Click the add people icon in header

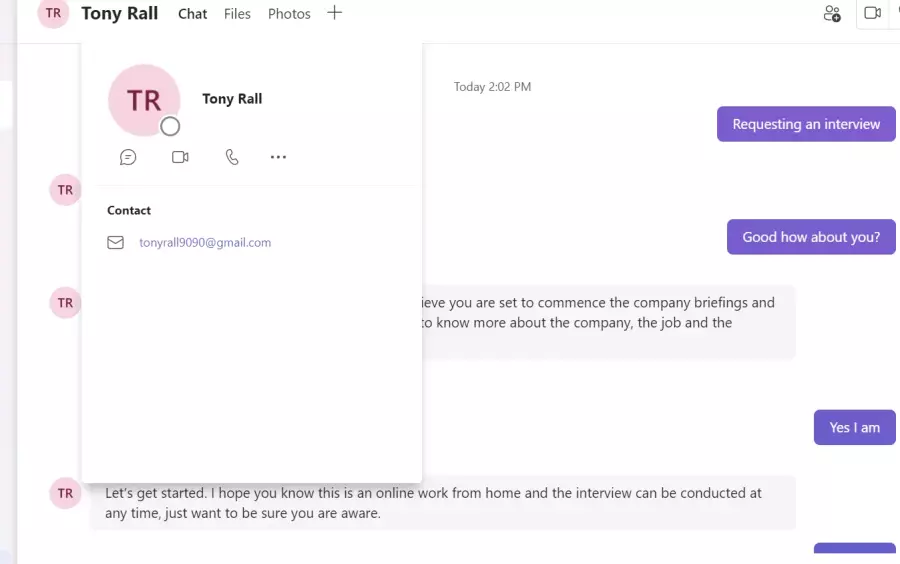[832, 13]
